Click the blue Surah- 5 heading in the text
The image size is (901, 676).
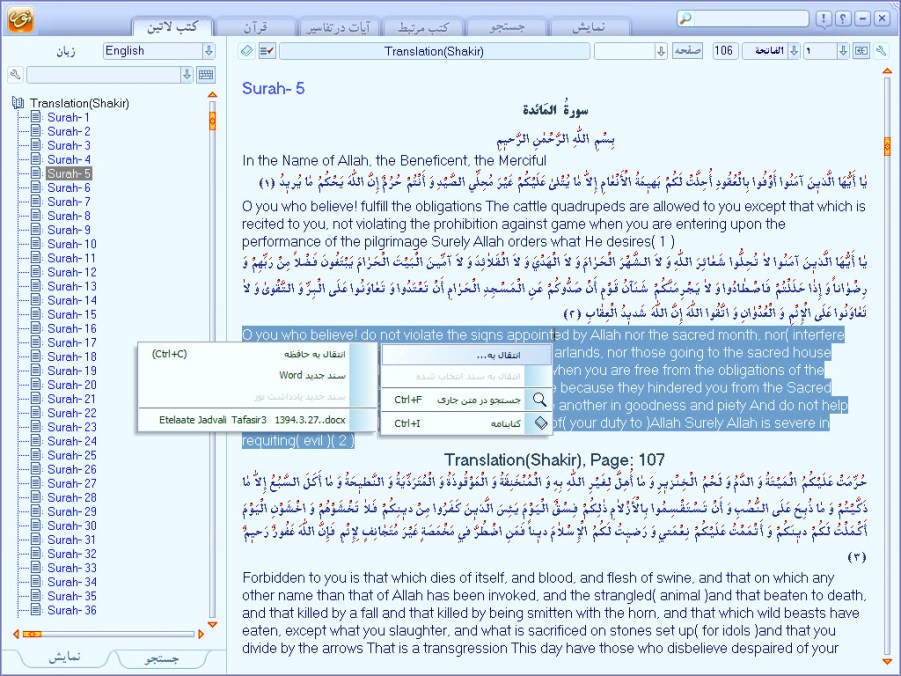[x=273, y=89]
